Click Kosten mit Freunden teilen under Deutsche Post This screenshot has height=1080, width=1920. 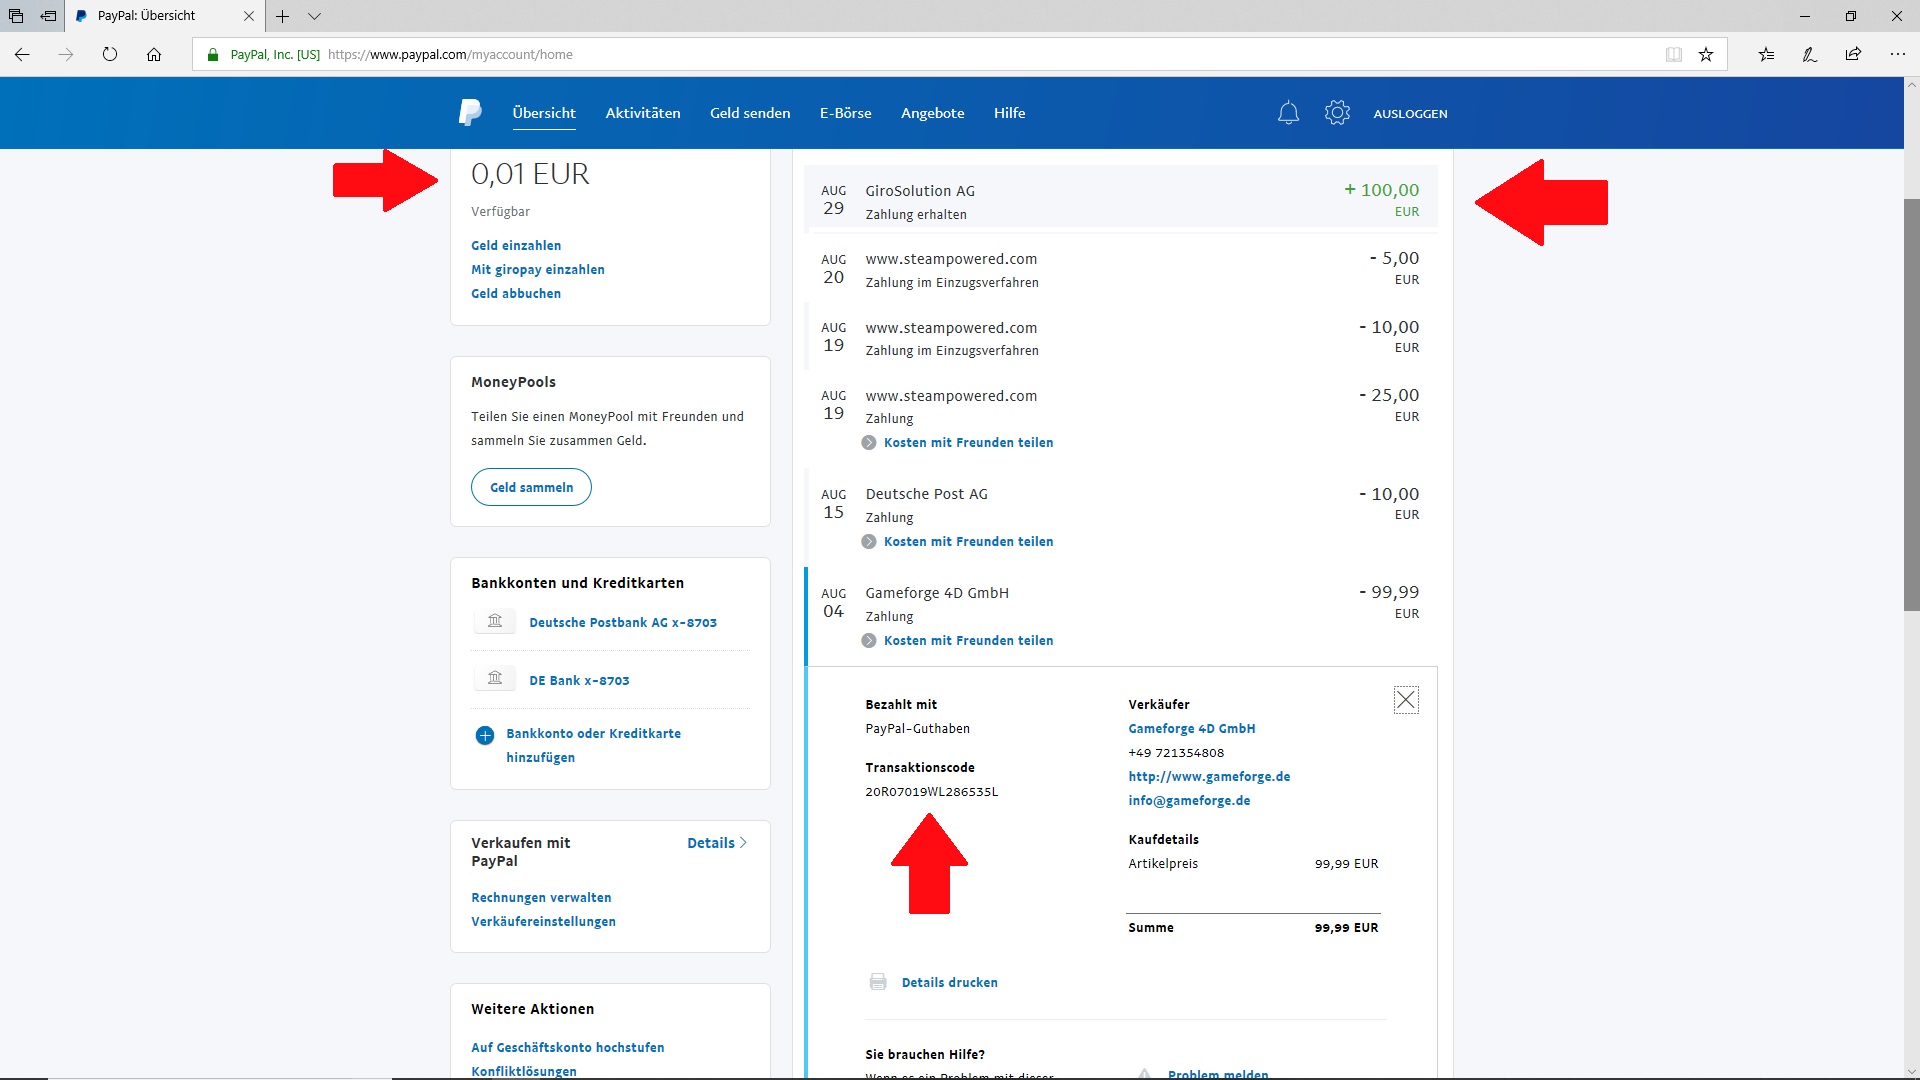(968, 542)
